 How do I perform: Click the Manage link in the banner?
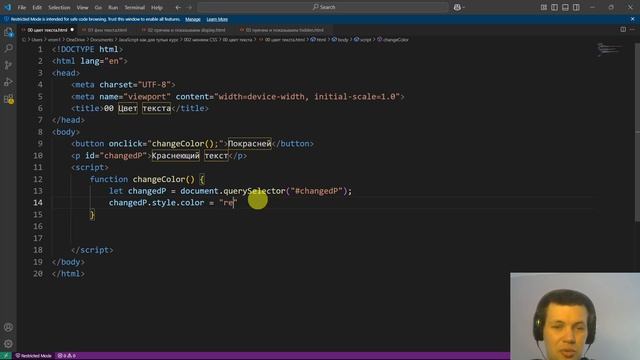point(193,19)
